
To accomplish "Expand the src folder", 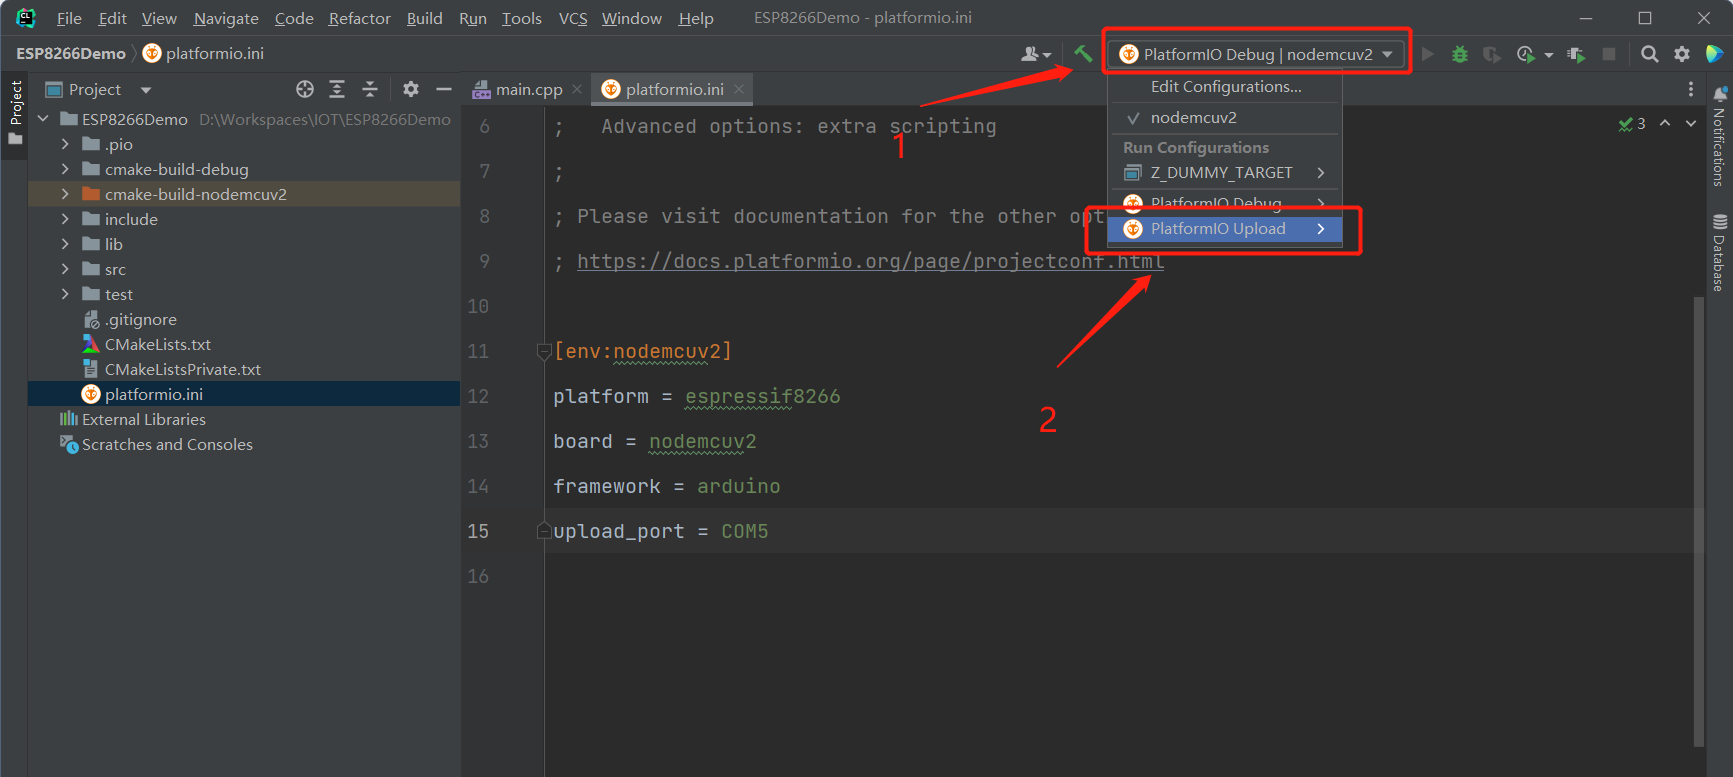I will coord(65,269).
